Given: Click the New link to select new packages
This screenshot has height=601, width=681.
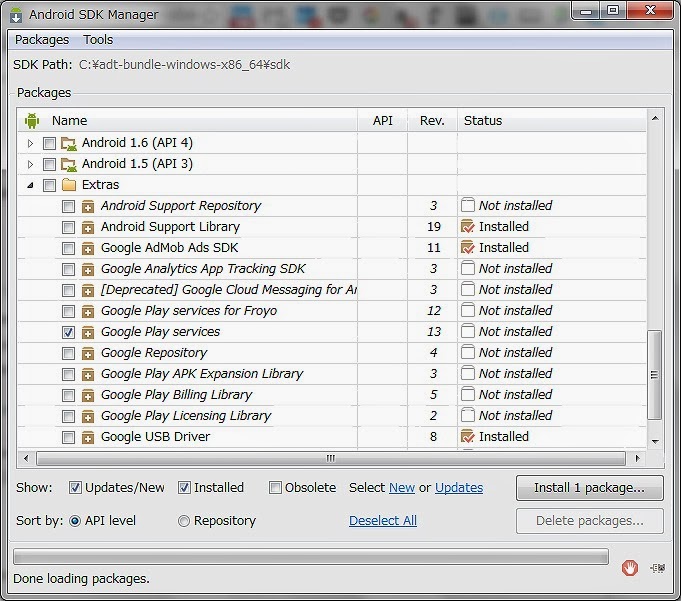Looking at the screenshot, I should (402, 488).
